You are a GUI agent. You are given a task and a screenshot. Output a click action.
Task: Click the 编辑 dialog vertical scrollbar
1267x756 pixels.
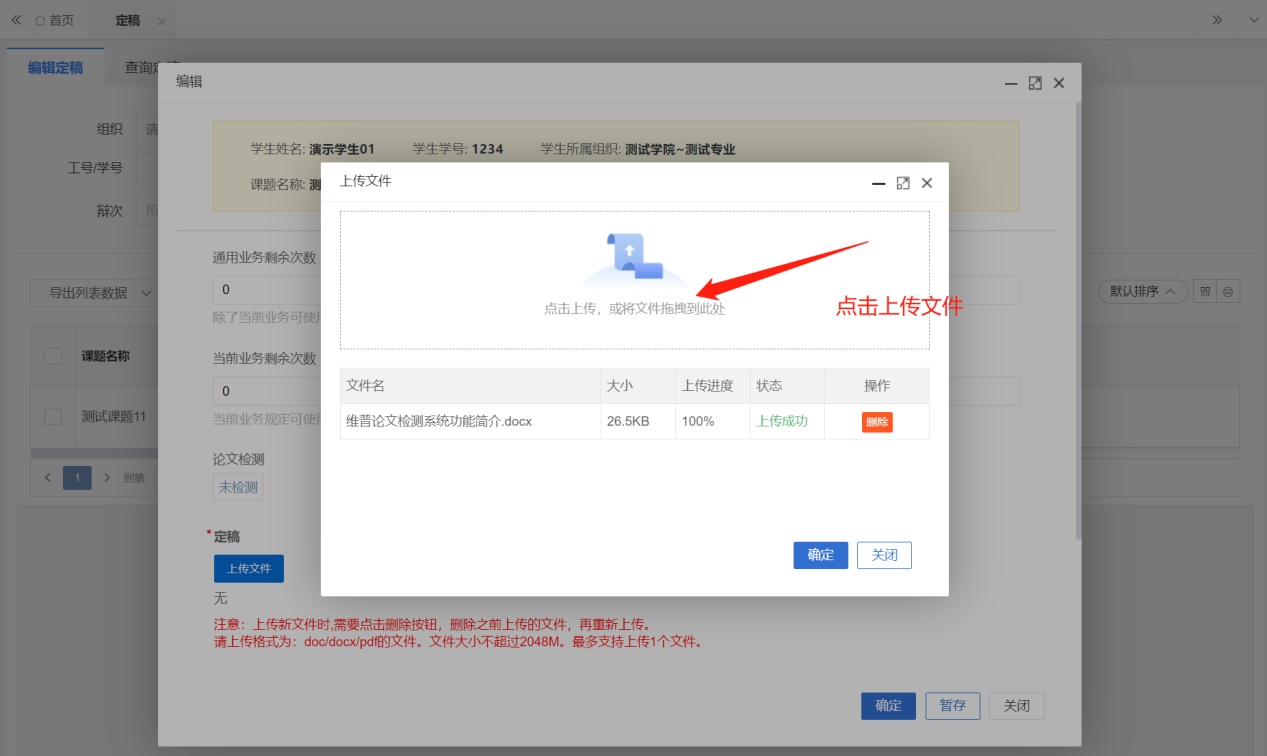(1076, 320)
